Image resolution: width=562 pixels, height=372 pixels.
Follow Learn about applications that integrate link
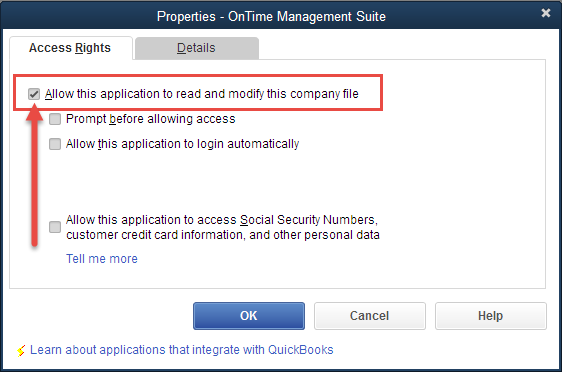(182, 350)
